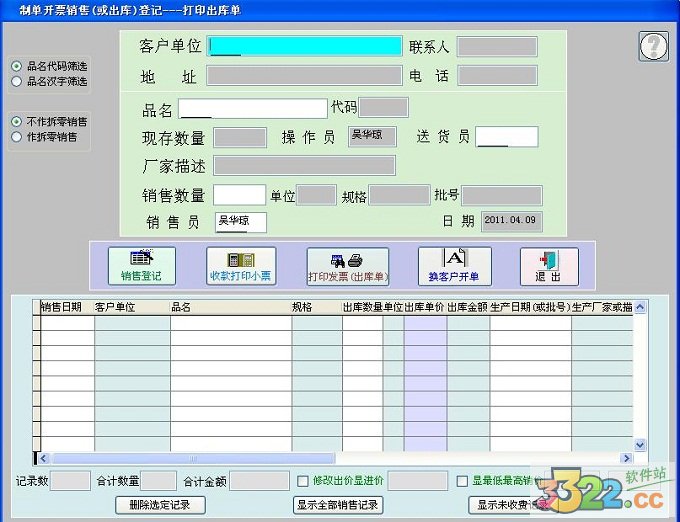Click the 现存数量 stock quantity field

[x=240, y=138]
